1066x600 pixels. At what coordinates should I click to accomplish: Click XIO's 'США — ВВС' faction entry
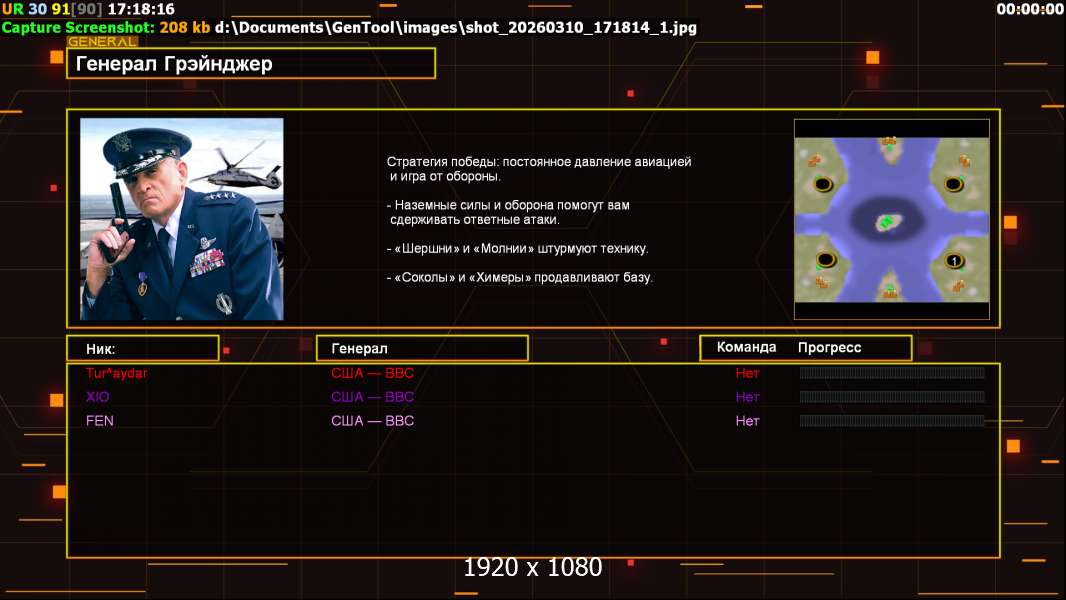[x=372, y=397]
